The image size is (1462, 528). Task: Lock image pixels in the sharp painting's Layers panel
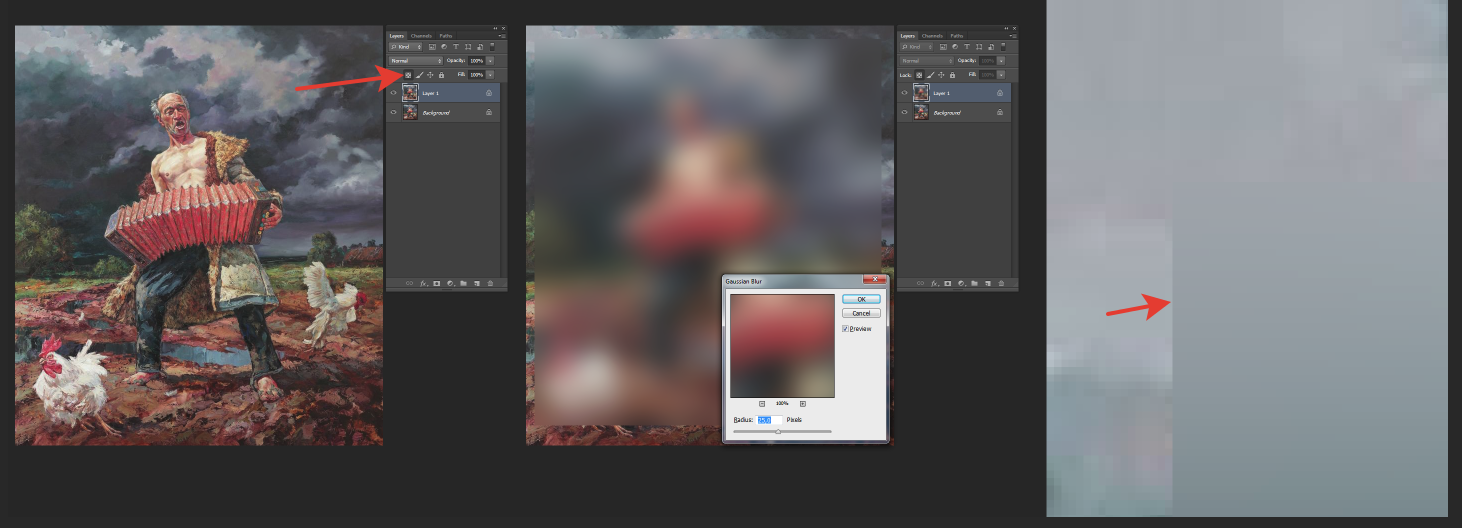click(x=419, y=75)
